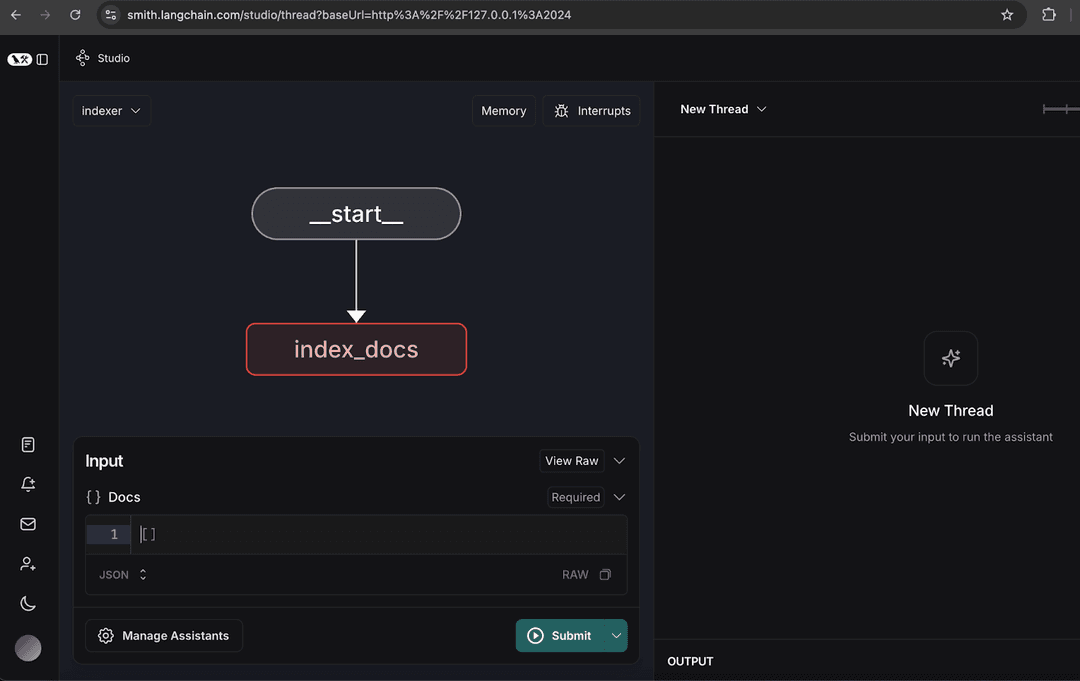This screenshot has width=1080, height=681.
Task: Expand the Docs field options chevron
Action: pyautogui.click(x=619, y=496)
